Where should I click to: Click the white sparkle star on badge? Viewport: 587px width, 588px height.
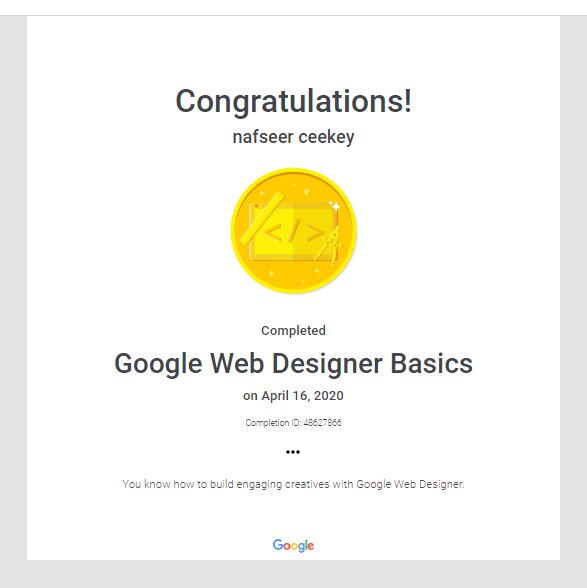coord(335,206)
